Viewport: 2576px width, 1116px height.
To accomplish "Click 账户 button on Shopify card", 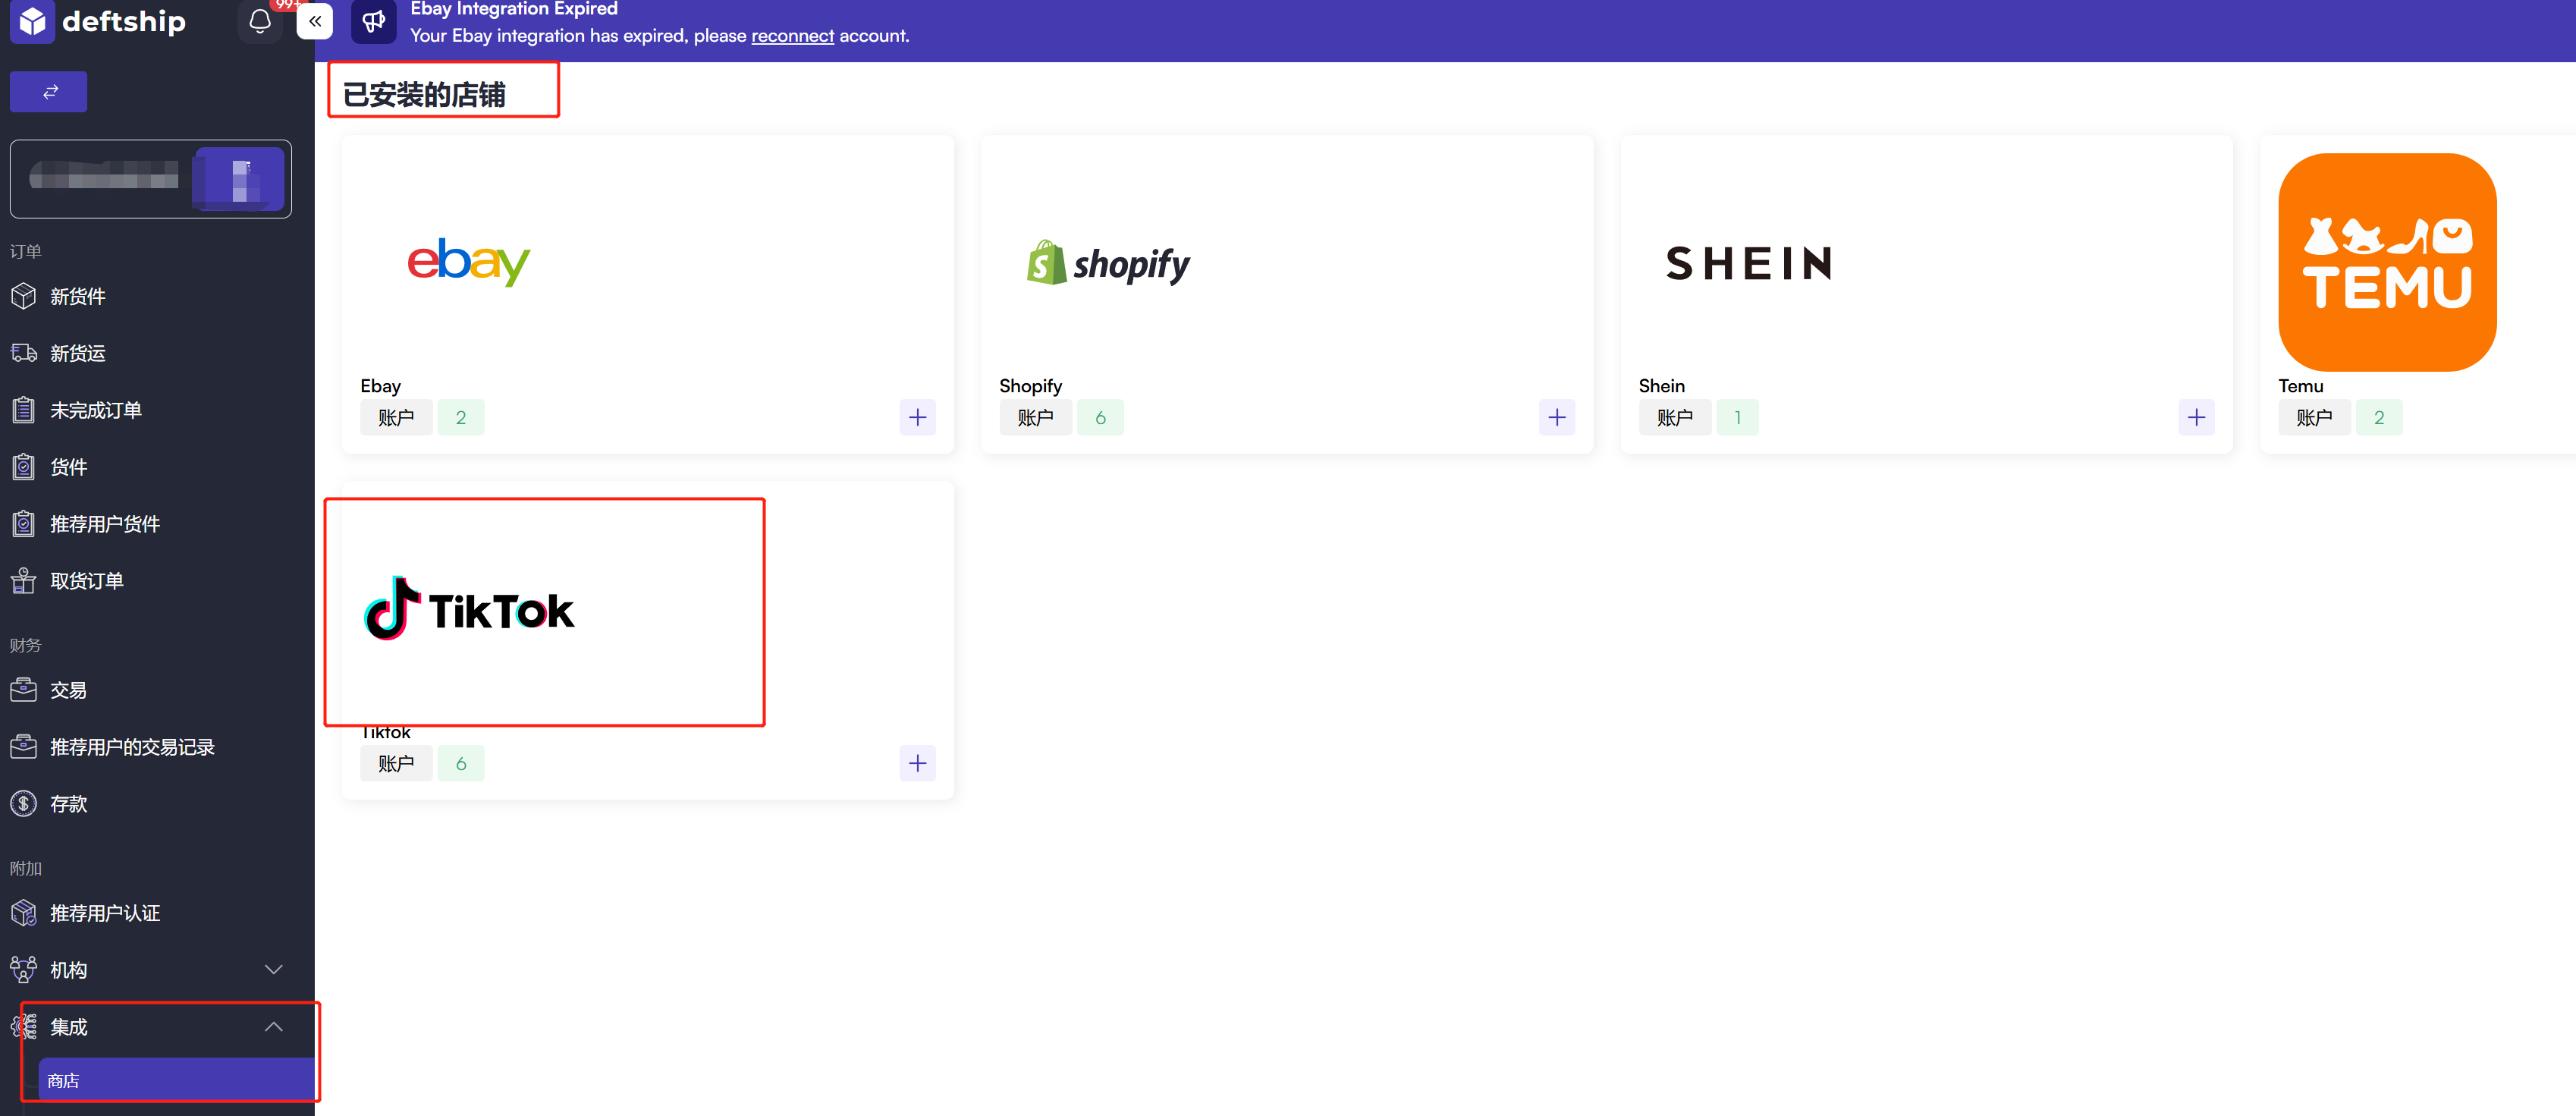I will pos(1035,417).
